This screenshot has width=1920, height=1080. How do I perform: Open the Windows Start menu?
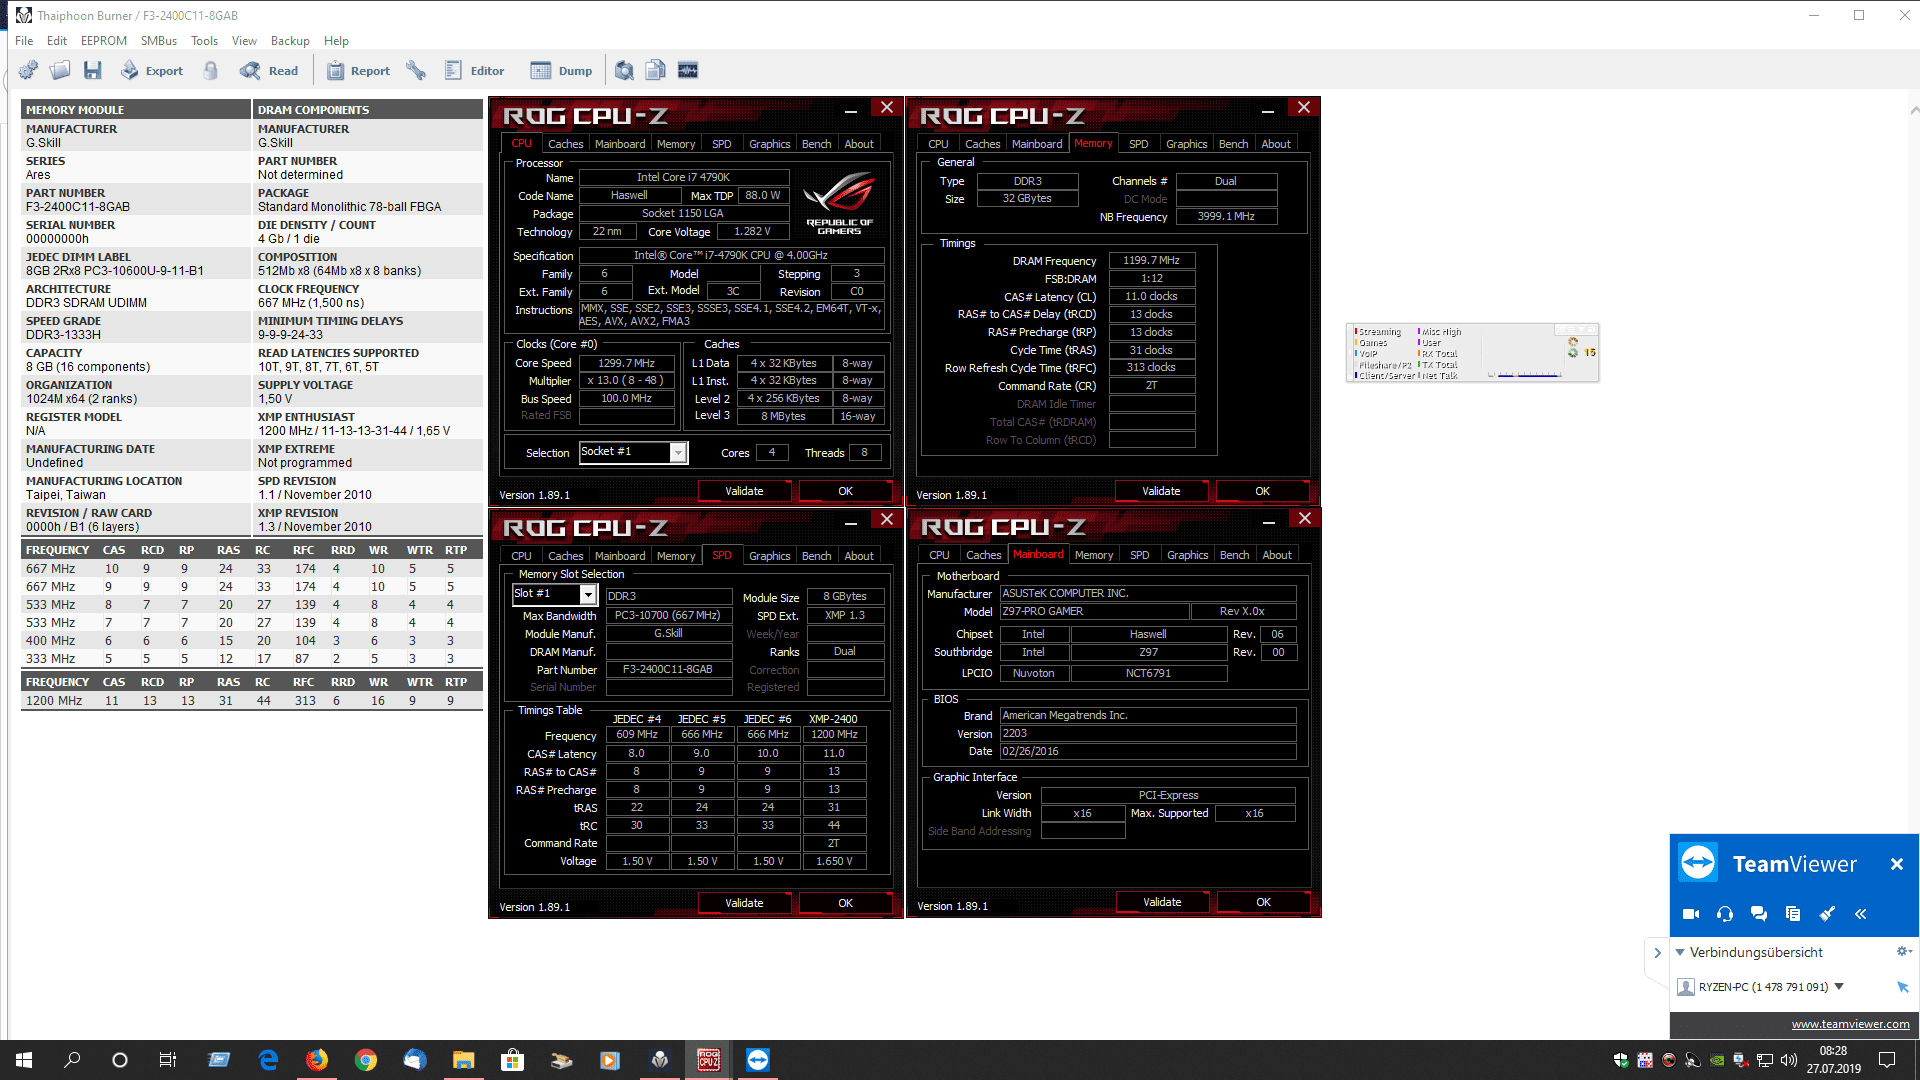24,1060
